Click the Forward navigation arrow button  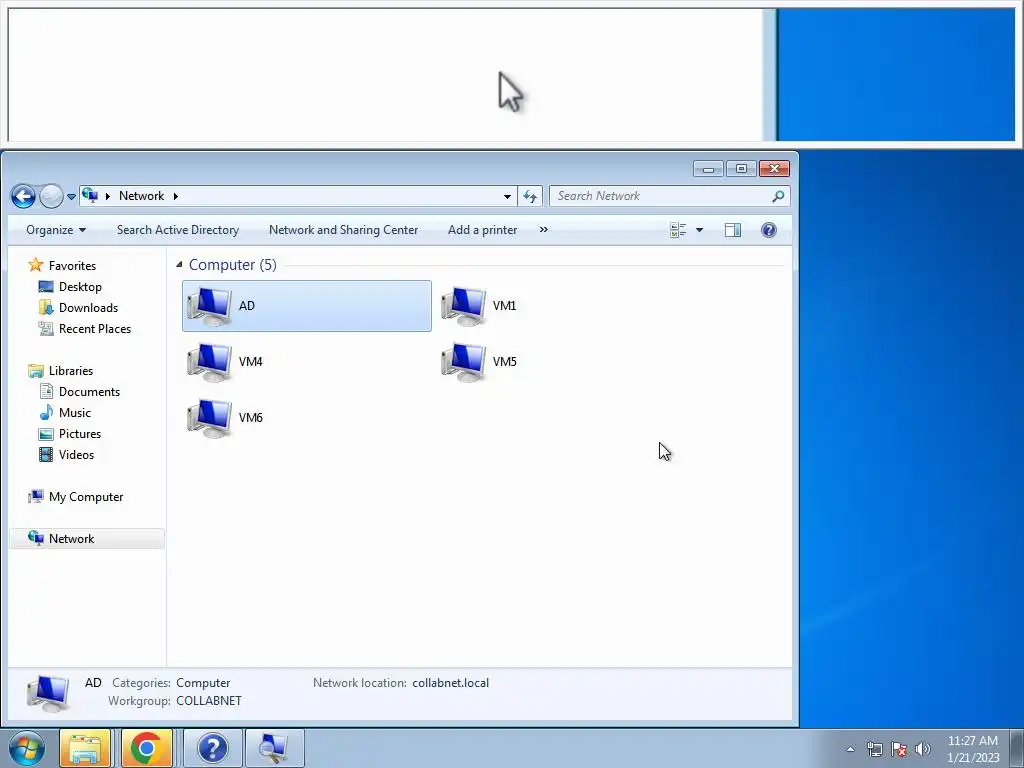[51, 196]
